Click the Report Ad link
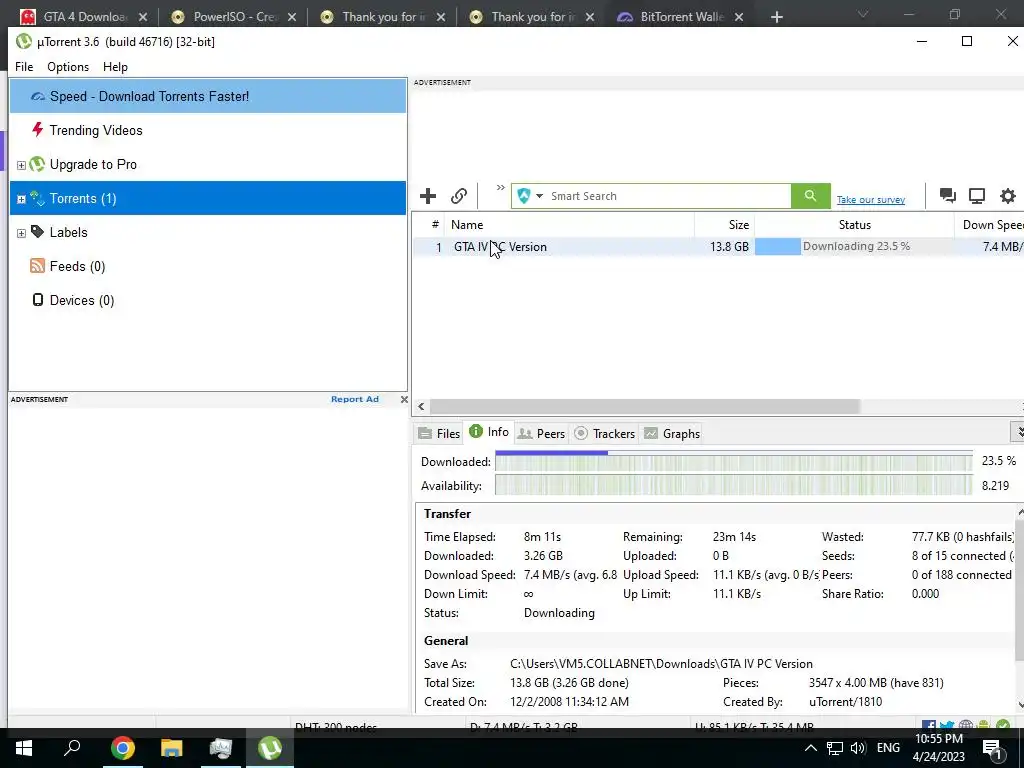 [355, 399]
